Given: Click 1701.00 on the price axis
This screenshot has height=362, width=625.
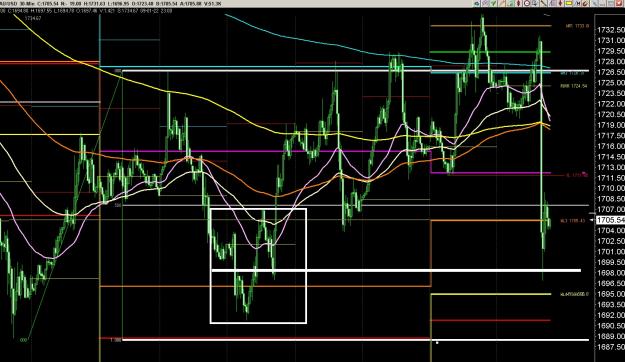Looking at the screenshot, I should tap(611, 251).
